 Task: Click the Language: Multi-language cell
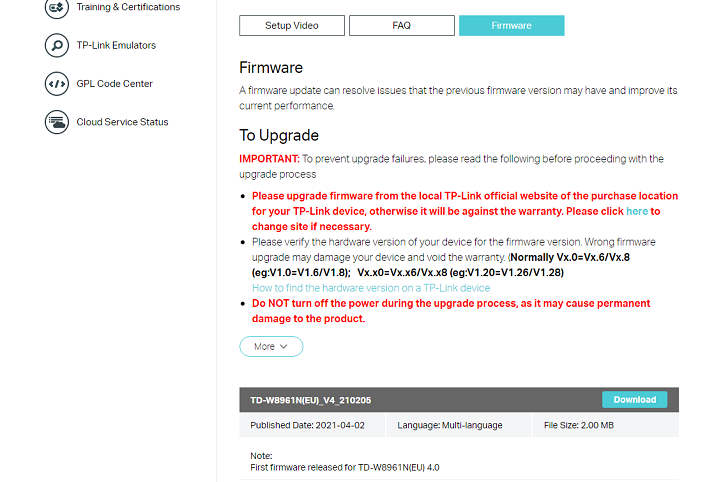pos(459,425)
